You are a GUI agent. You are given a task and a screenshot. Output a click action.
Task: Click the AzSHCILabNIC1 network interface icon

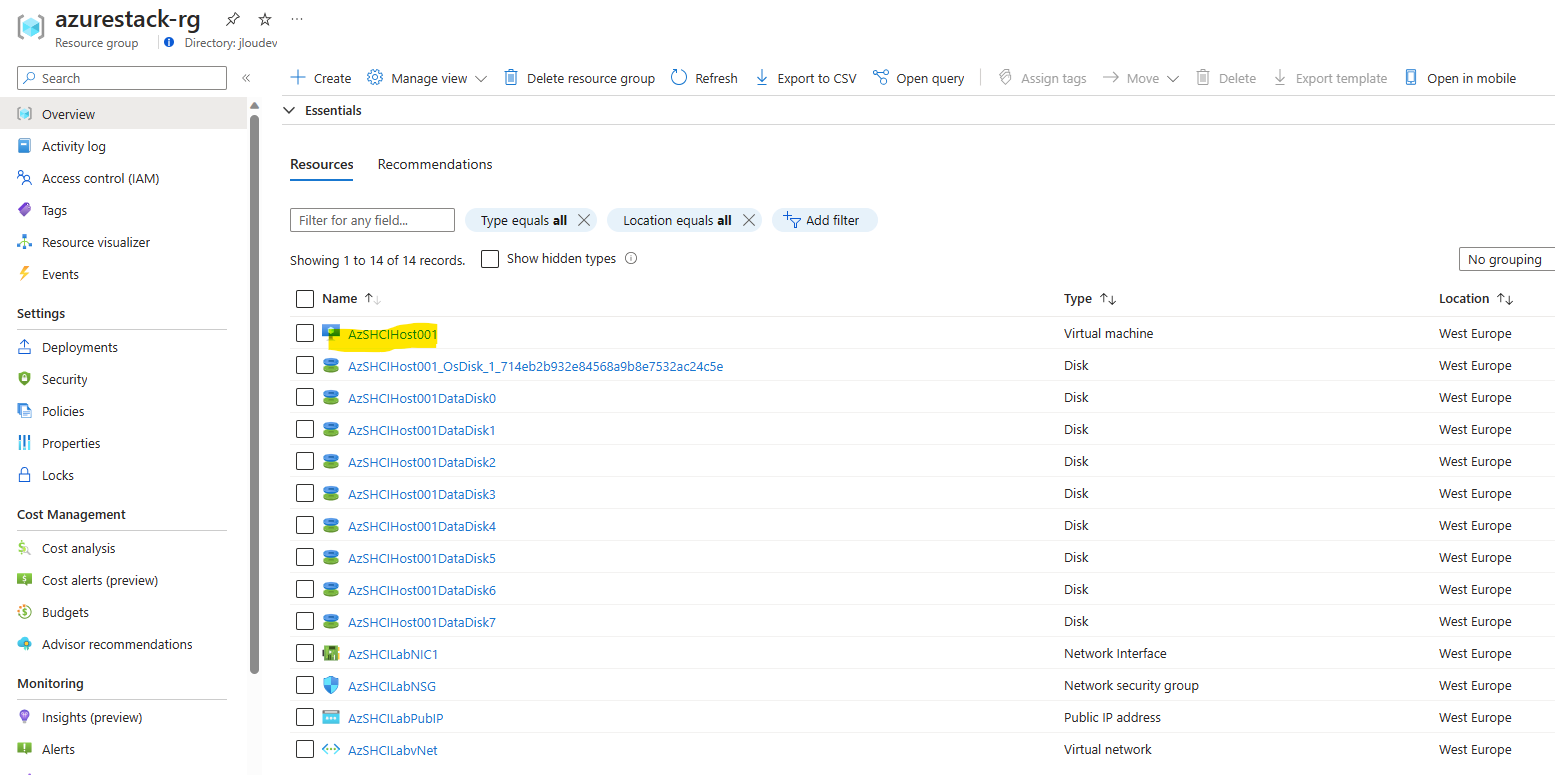pyautogui.click(x=331, y=653)
